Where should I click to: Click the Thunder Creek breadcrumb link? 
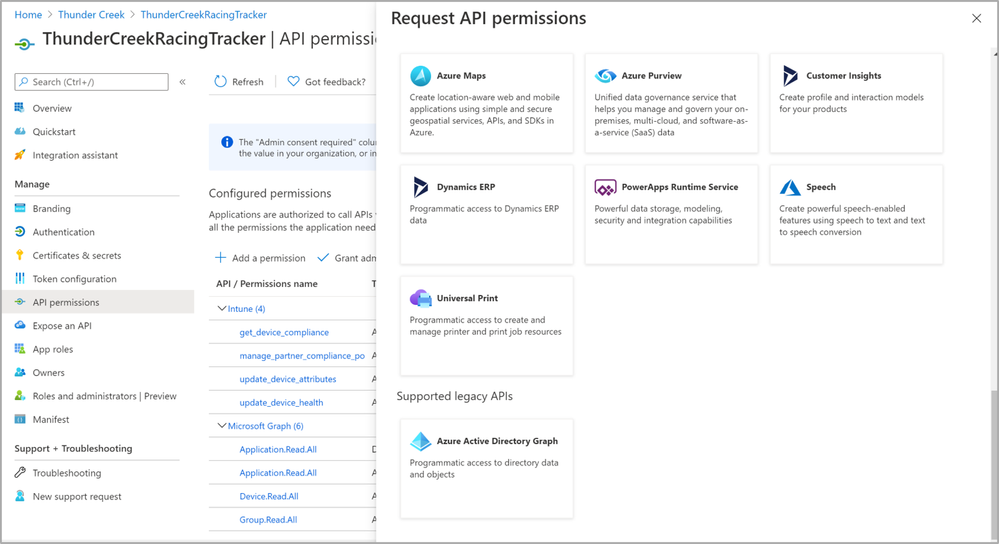point(91,15)
